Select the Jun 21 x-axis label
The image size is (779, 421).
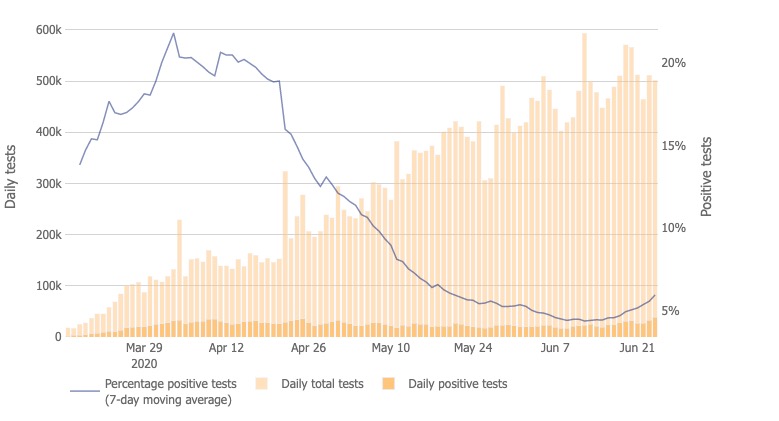[637, 349]
